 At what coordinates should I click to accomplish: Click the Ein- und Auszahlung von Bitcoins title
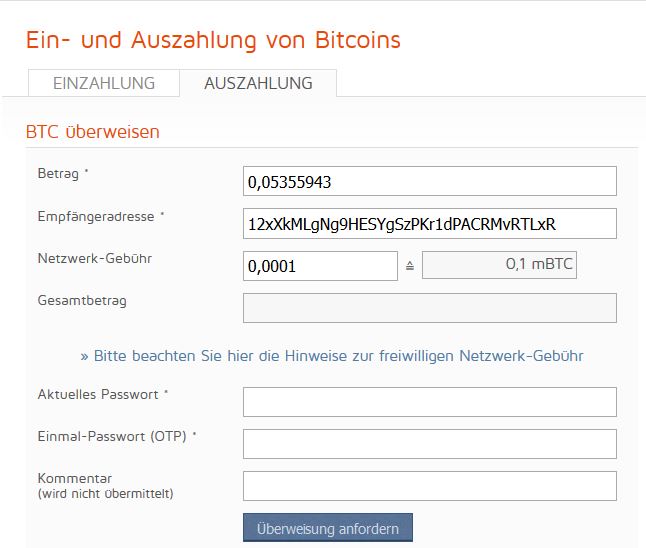213,40
